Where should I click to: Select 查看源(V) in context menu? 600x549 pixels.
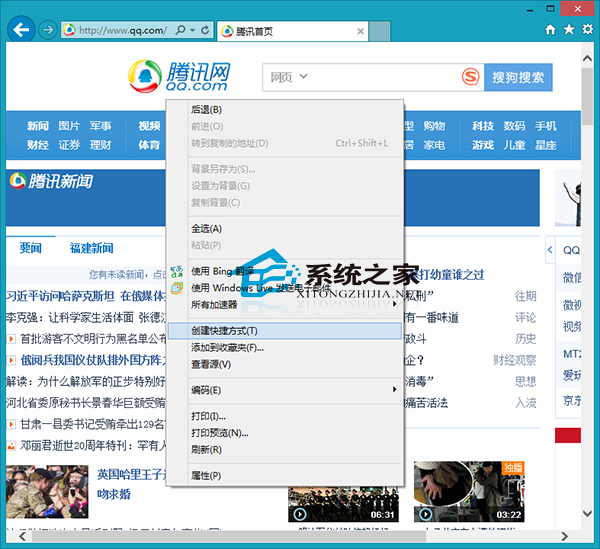click(285, 365)
